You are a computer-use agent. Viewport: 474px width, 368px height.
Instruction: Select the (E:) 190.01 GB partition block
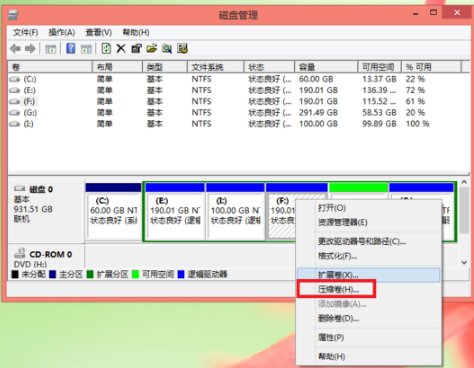175,211
